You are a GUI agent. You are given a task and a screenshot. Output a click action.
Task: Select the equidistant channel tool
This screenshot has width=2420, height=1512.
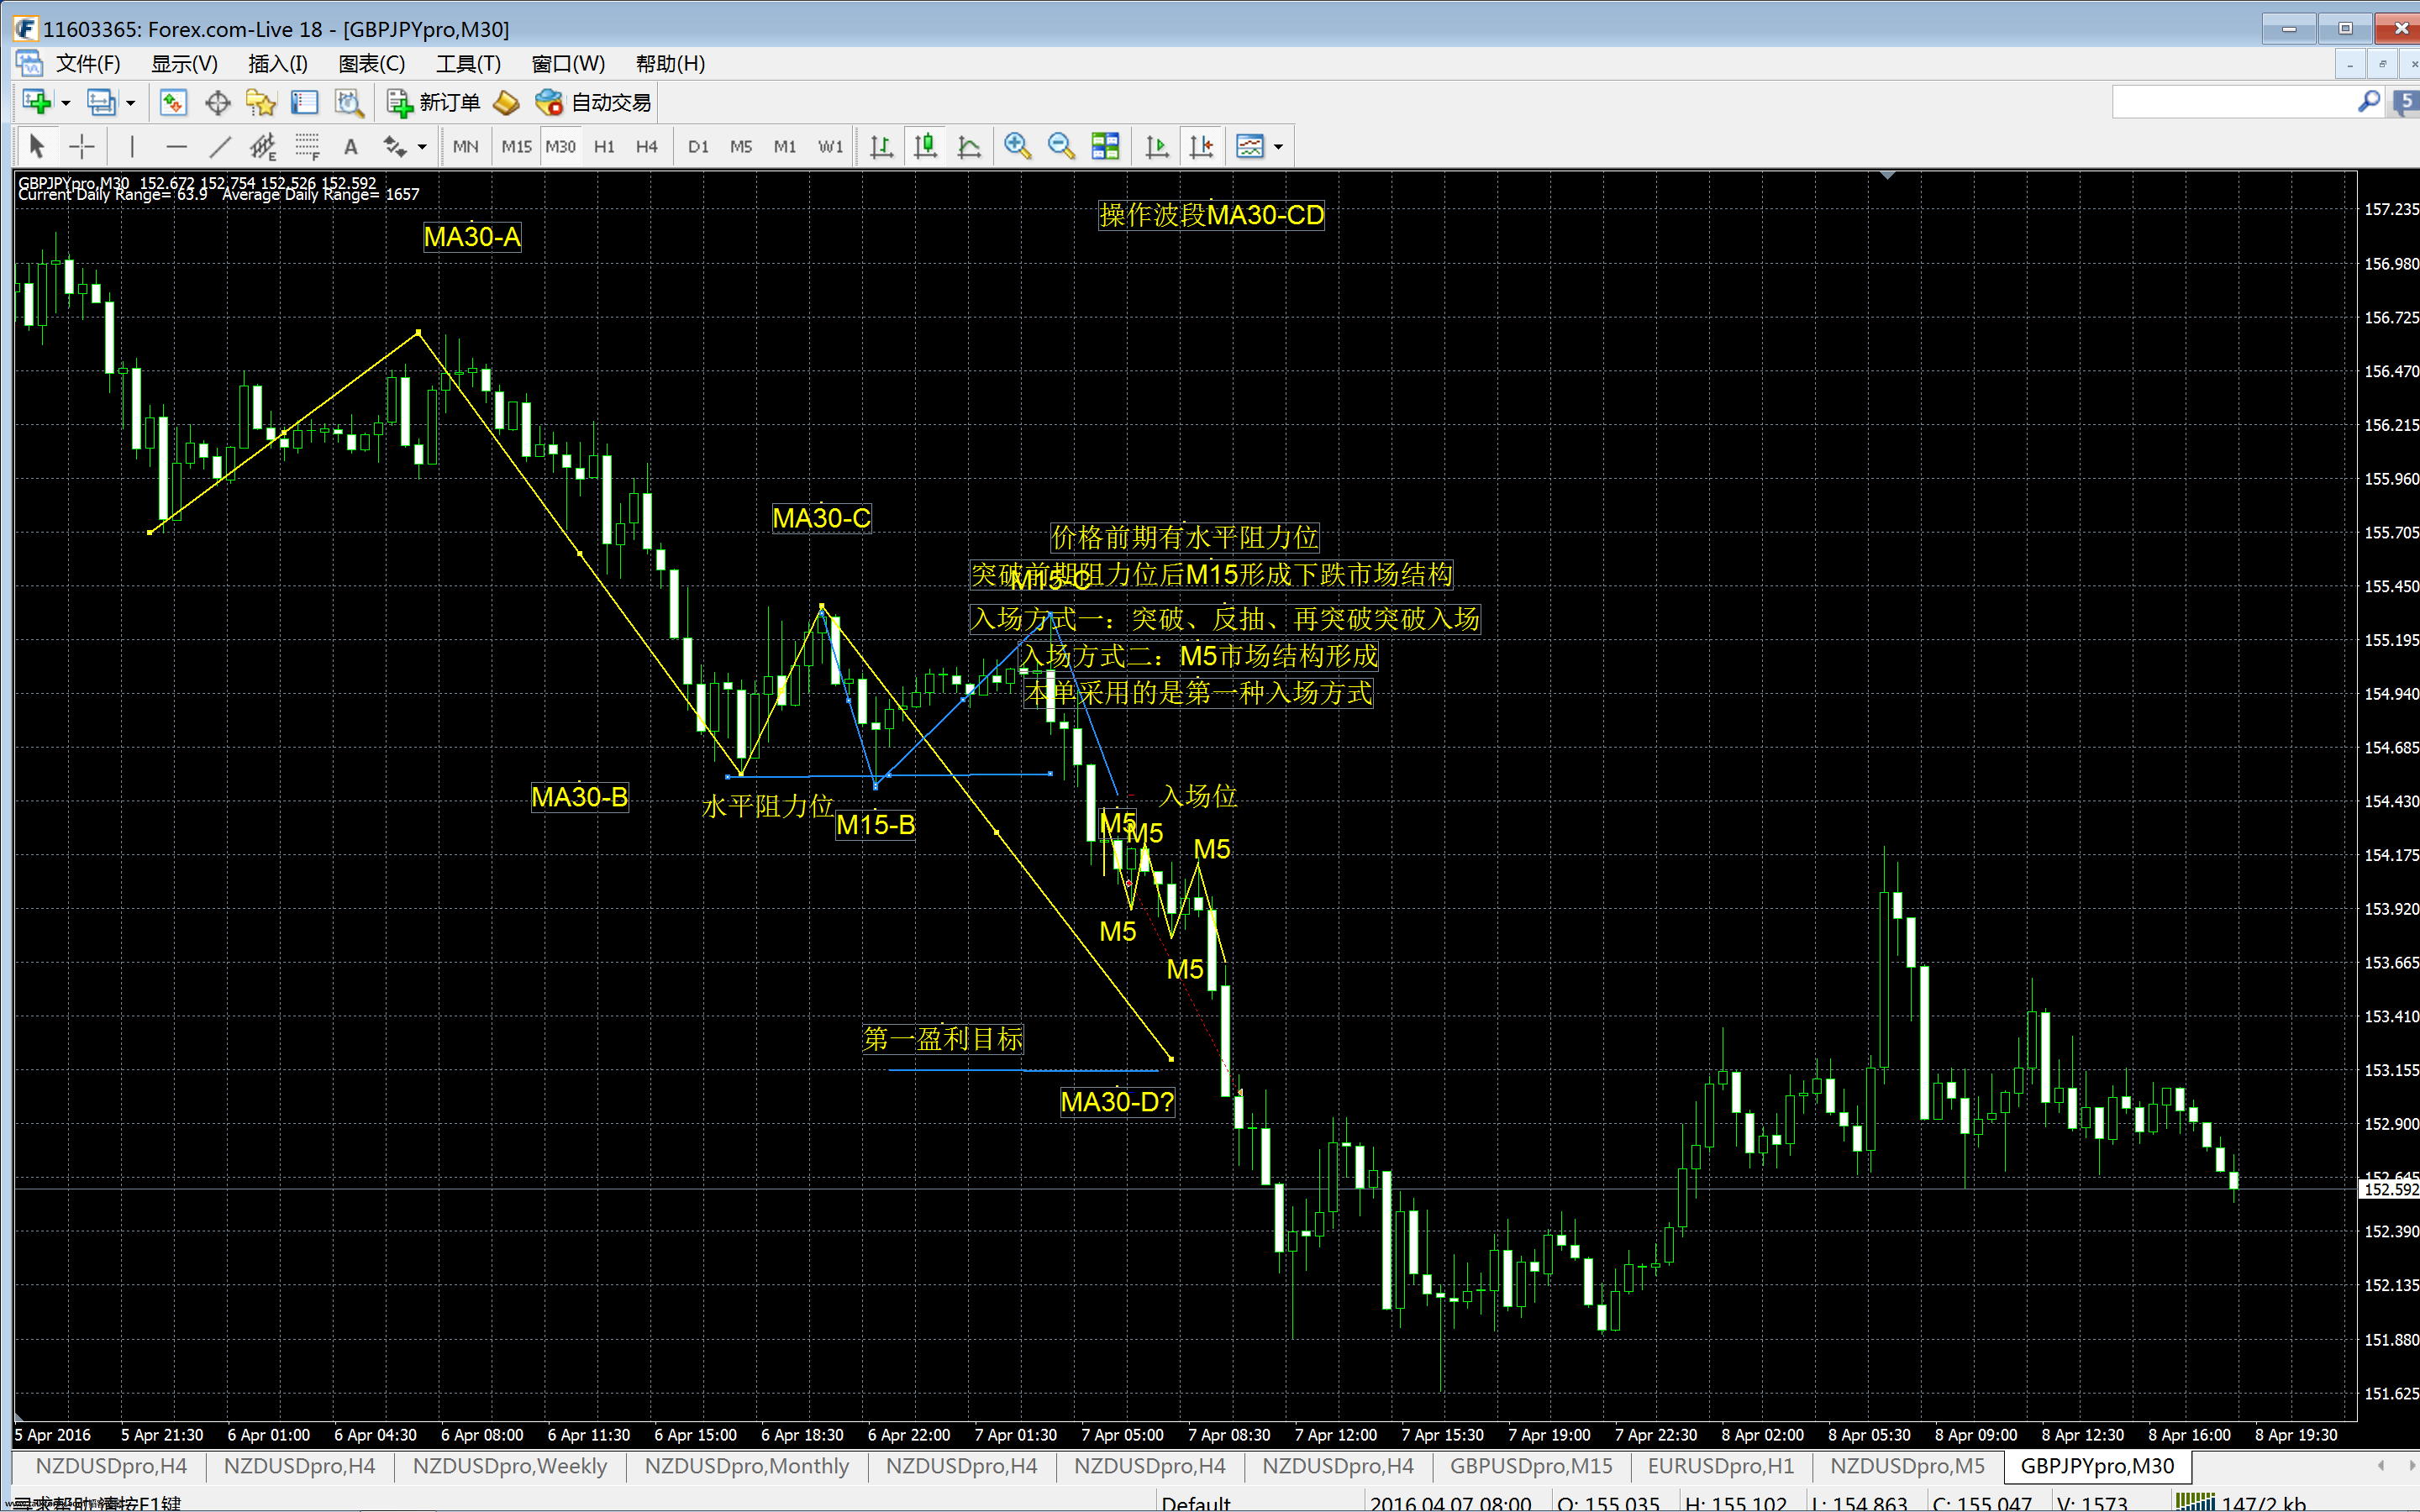pos(264,146)
